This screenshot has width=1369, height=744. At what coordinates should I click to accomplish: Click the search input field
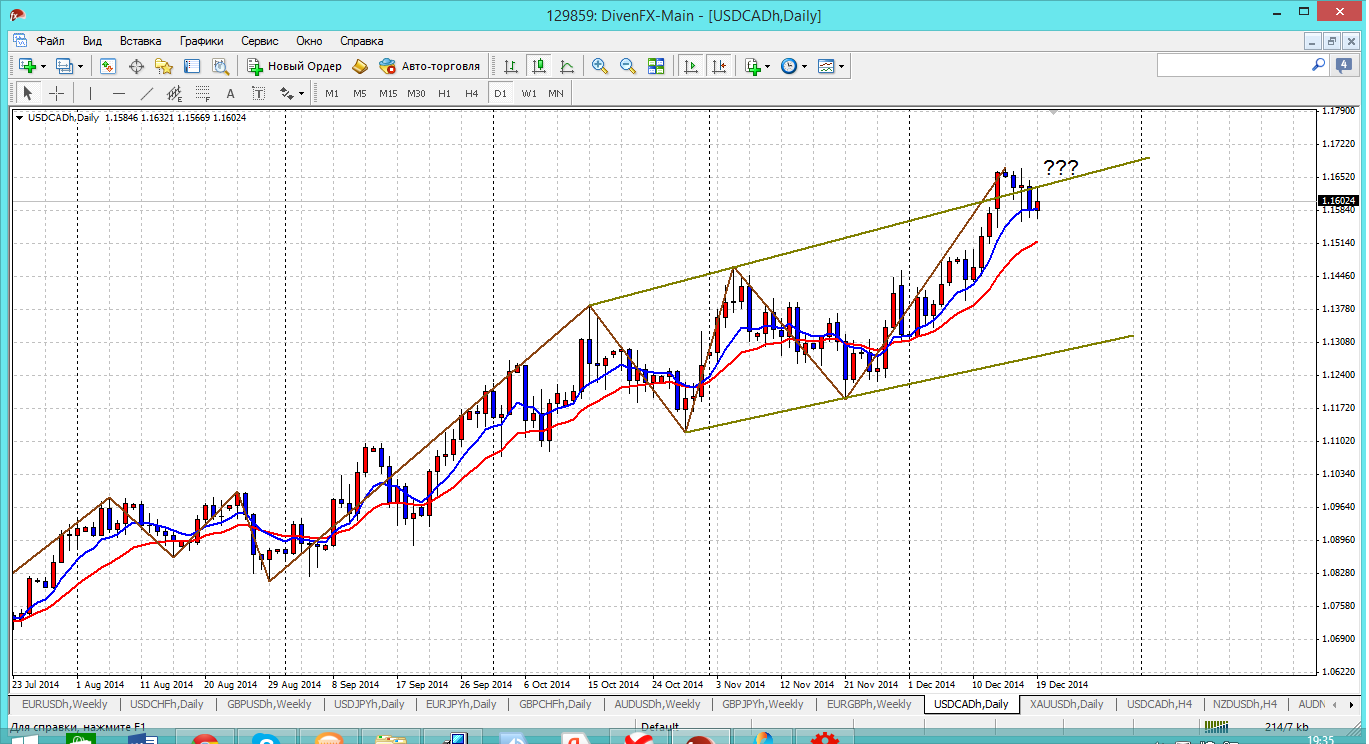click(x=1233, y=65)
